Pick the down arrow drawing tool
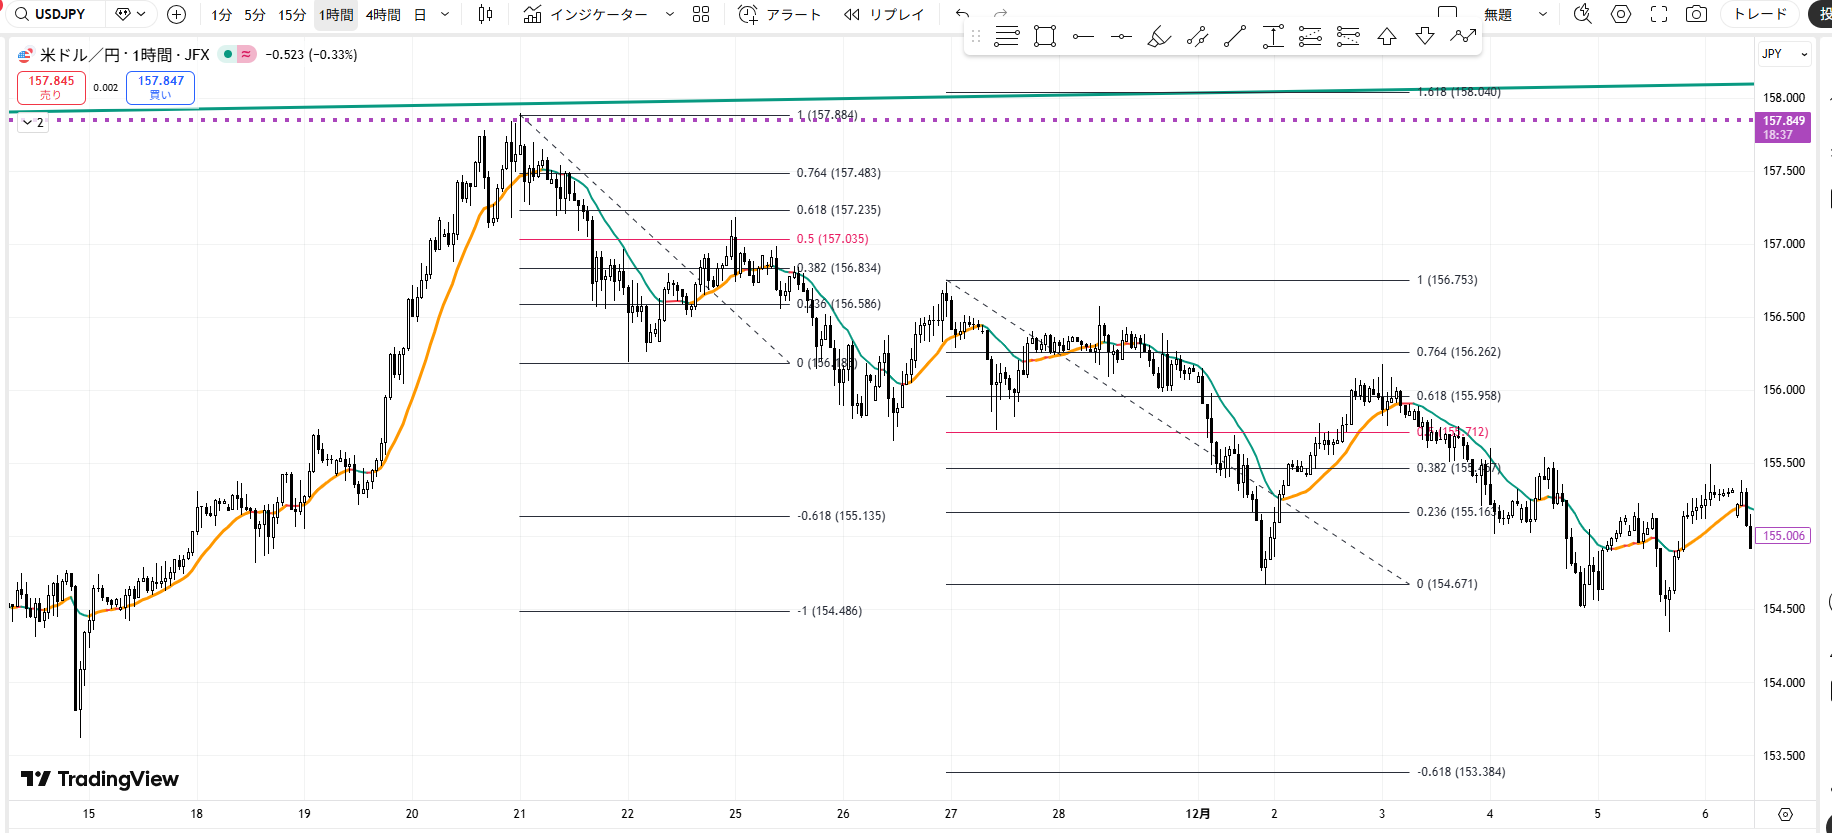 click(1425, 37)
